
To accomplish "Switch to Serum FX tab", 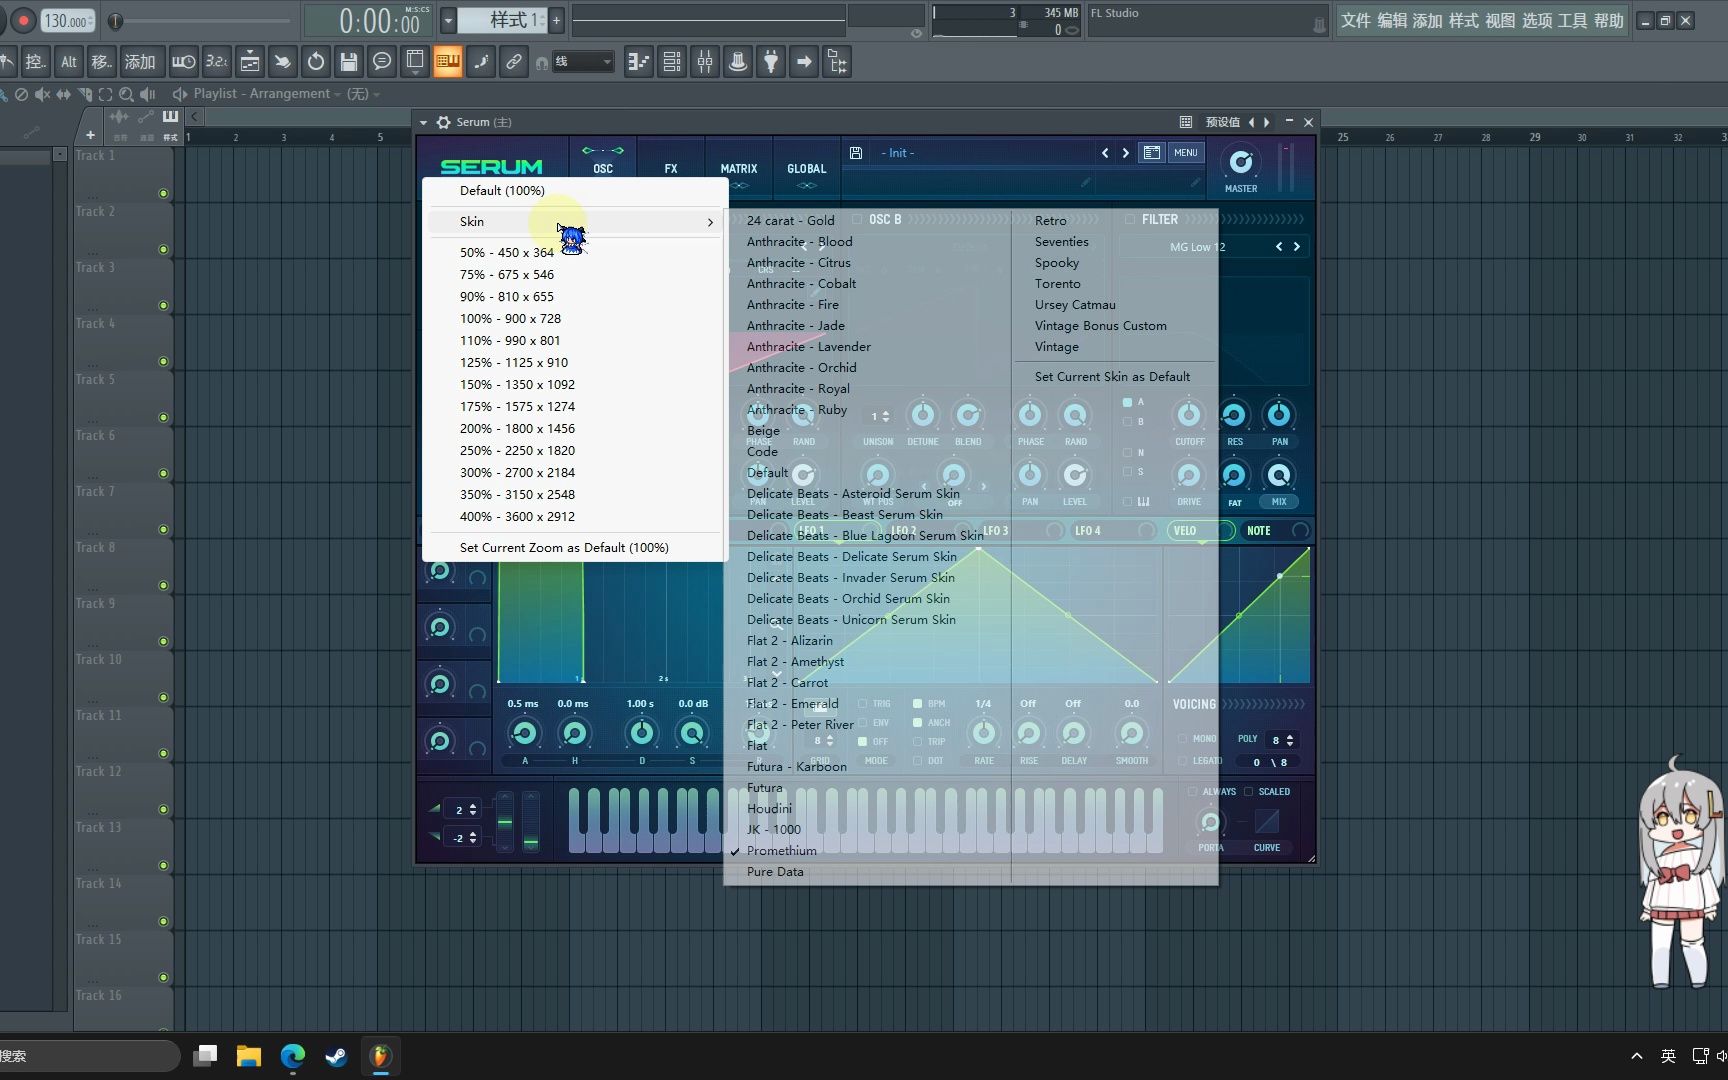I will pyautogui.click(x=671, y=169).
